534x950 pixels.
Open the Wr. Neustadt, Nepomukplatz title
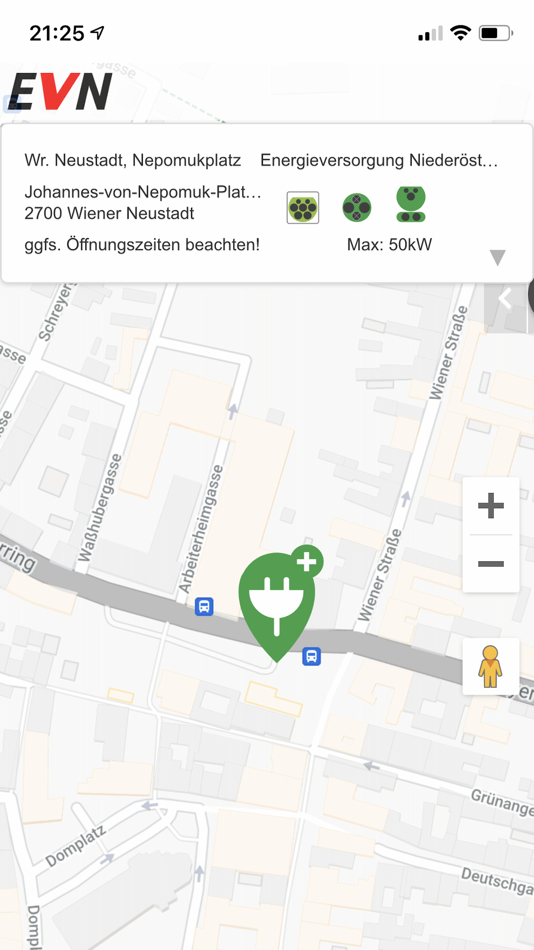133,161
